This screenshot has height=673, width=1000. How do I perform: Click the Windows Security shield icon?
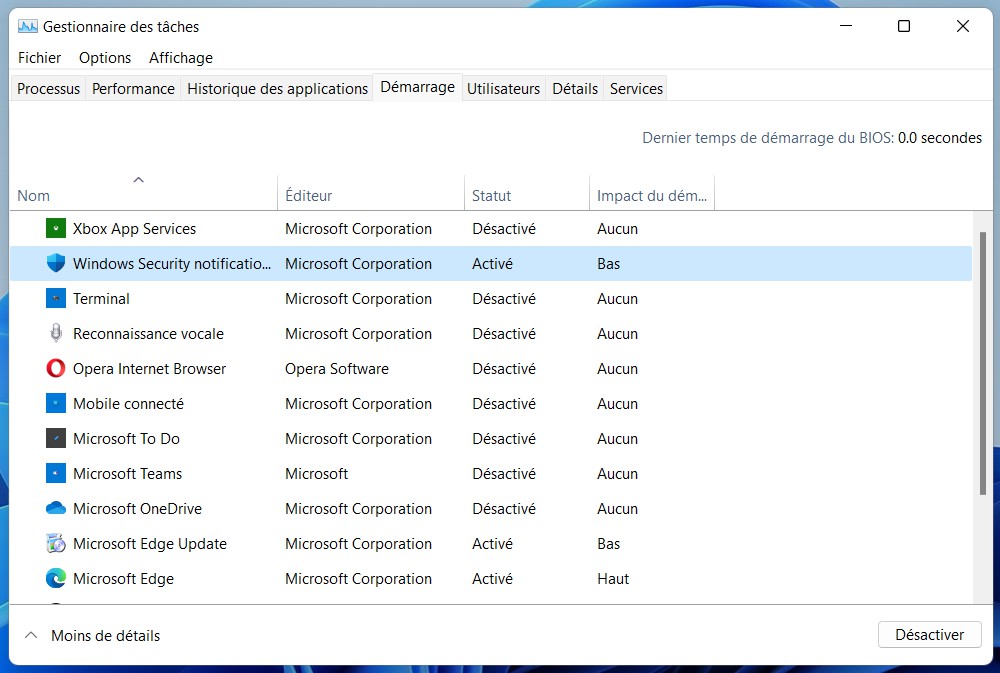(55, 263)
